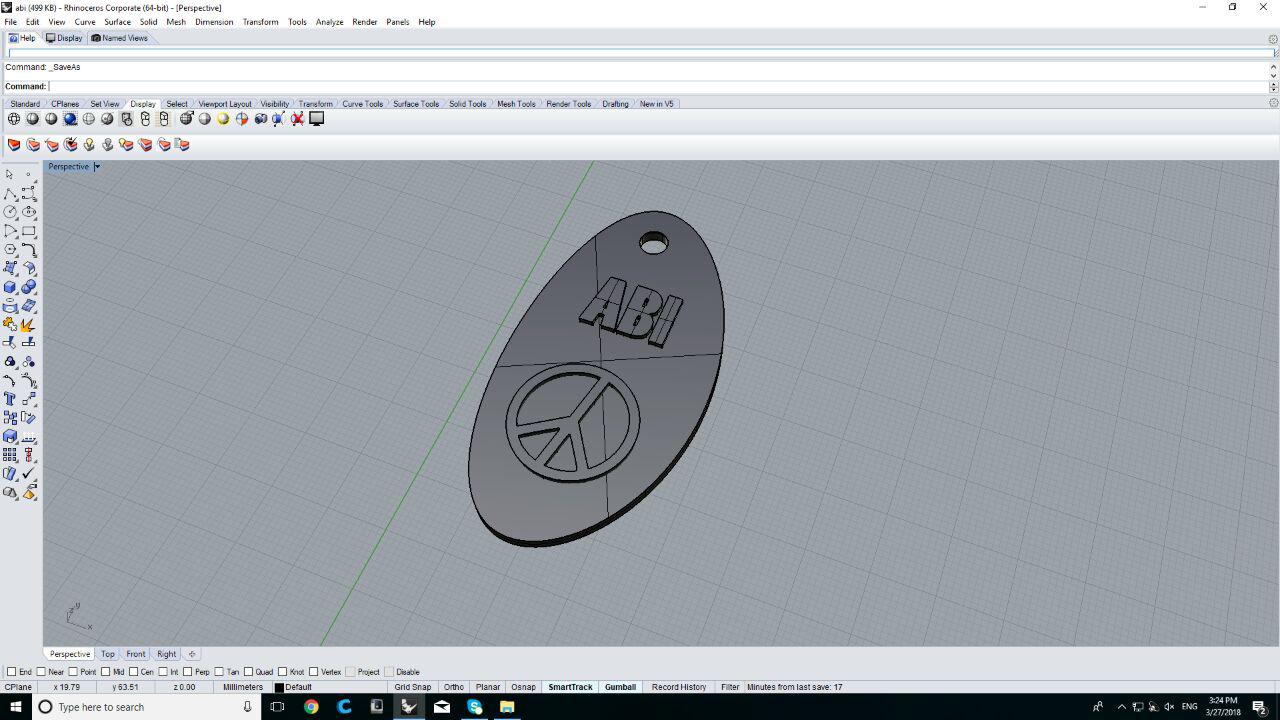Toggle Ortho mode in status bar

454,687
